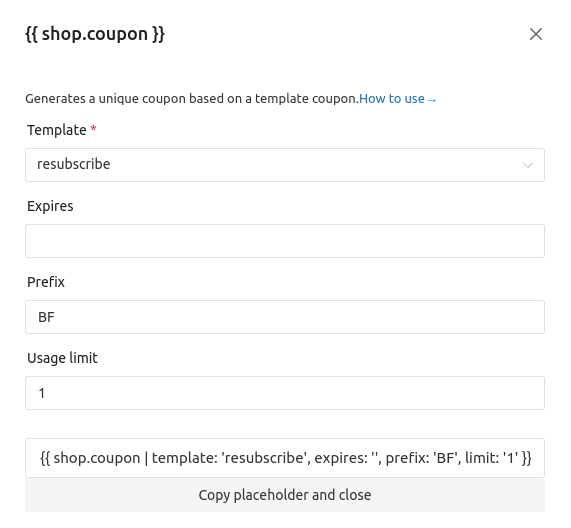The image size is (571, 528).
Task: Expand the Template chevron arrow
Action: [528, 165]
